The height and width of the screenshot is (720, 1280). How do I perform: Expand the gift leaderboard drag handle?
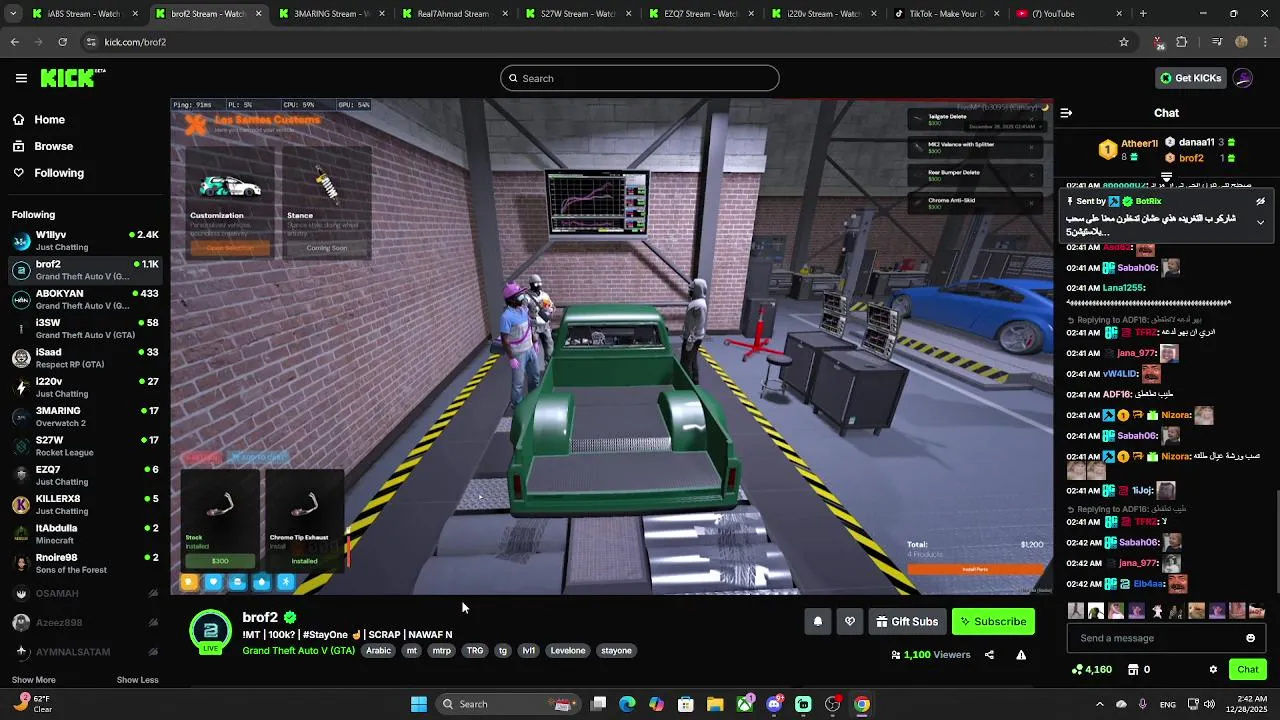coord(1166,176)
